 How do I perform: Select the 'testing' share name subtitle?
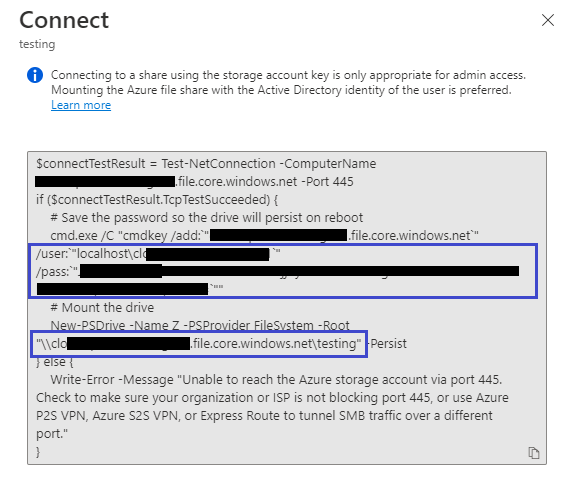click(x=37, y=44)
